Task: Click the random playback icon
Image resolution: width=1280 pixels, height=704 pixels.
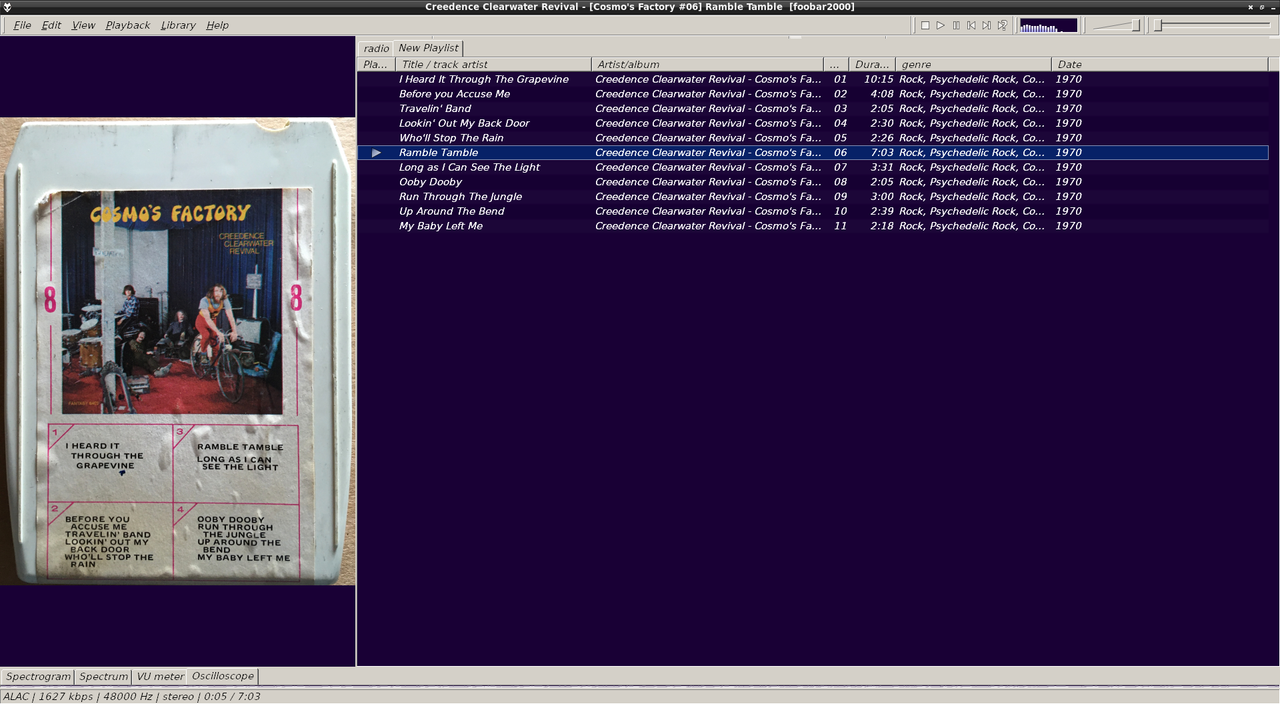Action: (1002, 25)
